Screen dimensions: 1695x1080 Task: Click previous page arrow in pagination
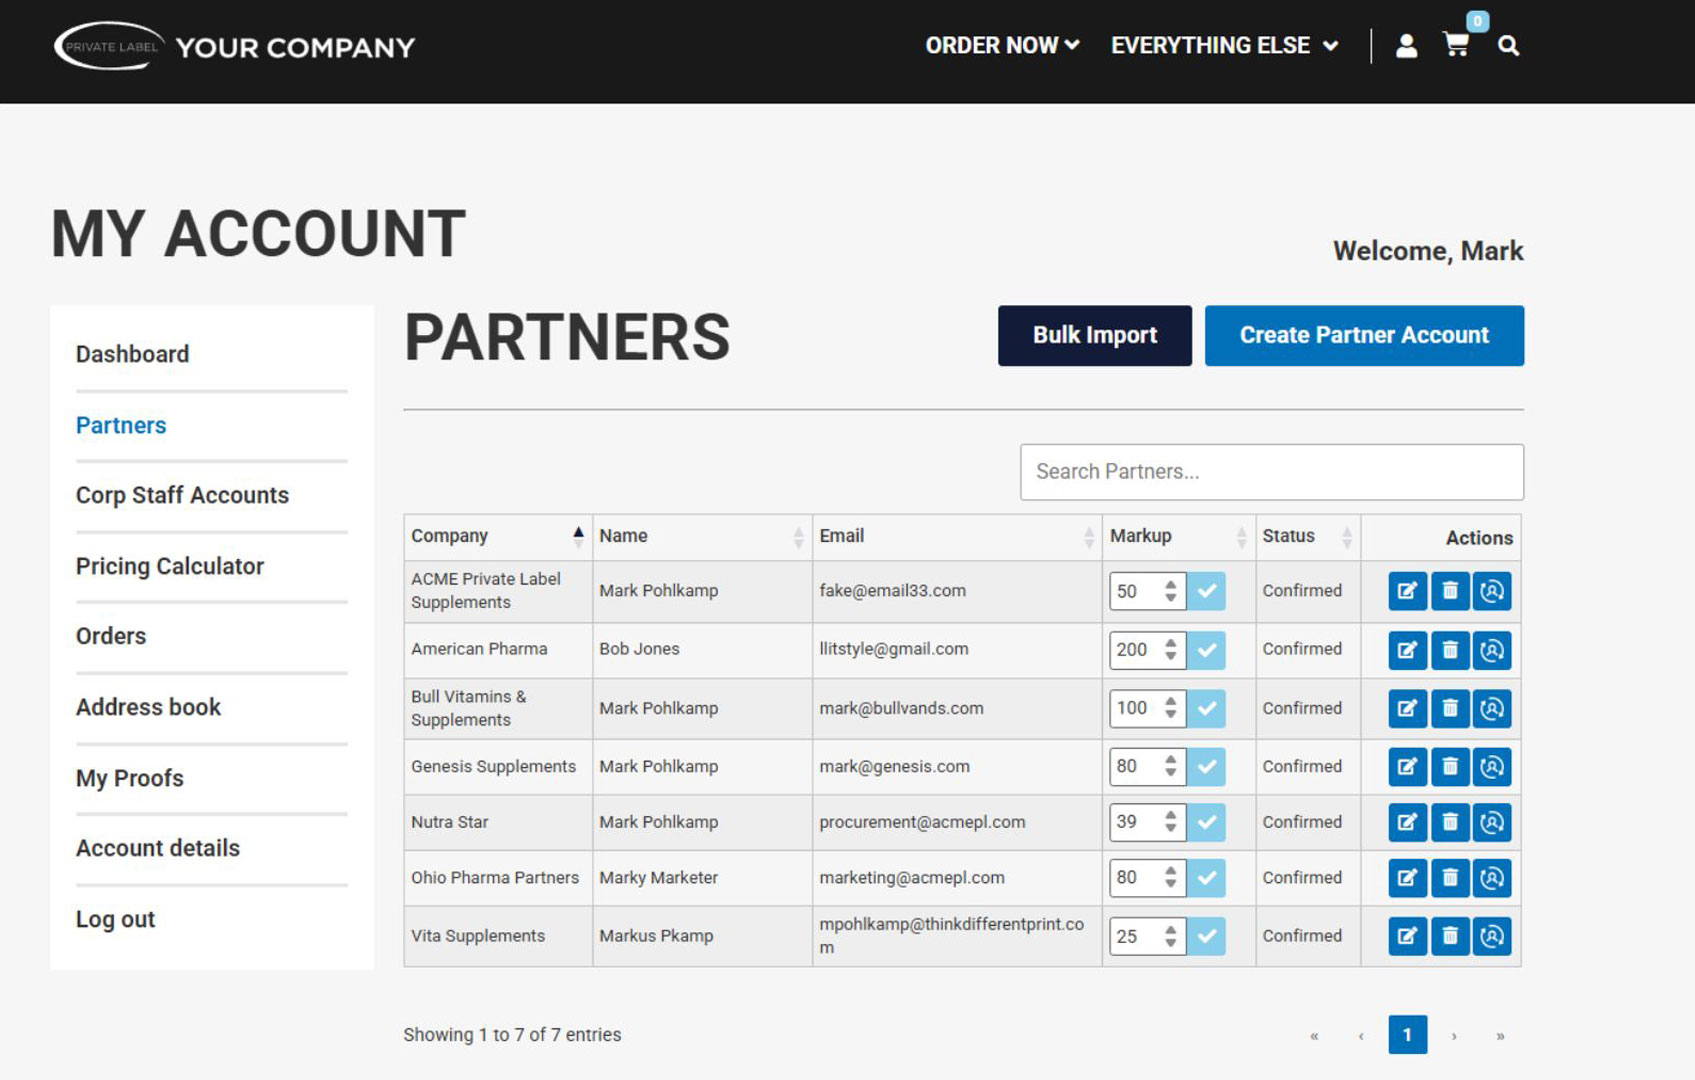point(1361,1036)
